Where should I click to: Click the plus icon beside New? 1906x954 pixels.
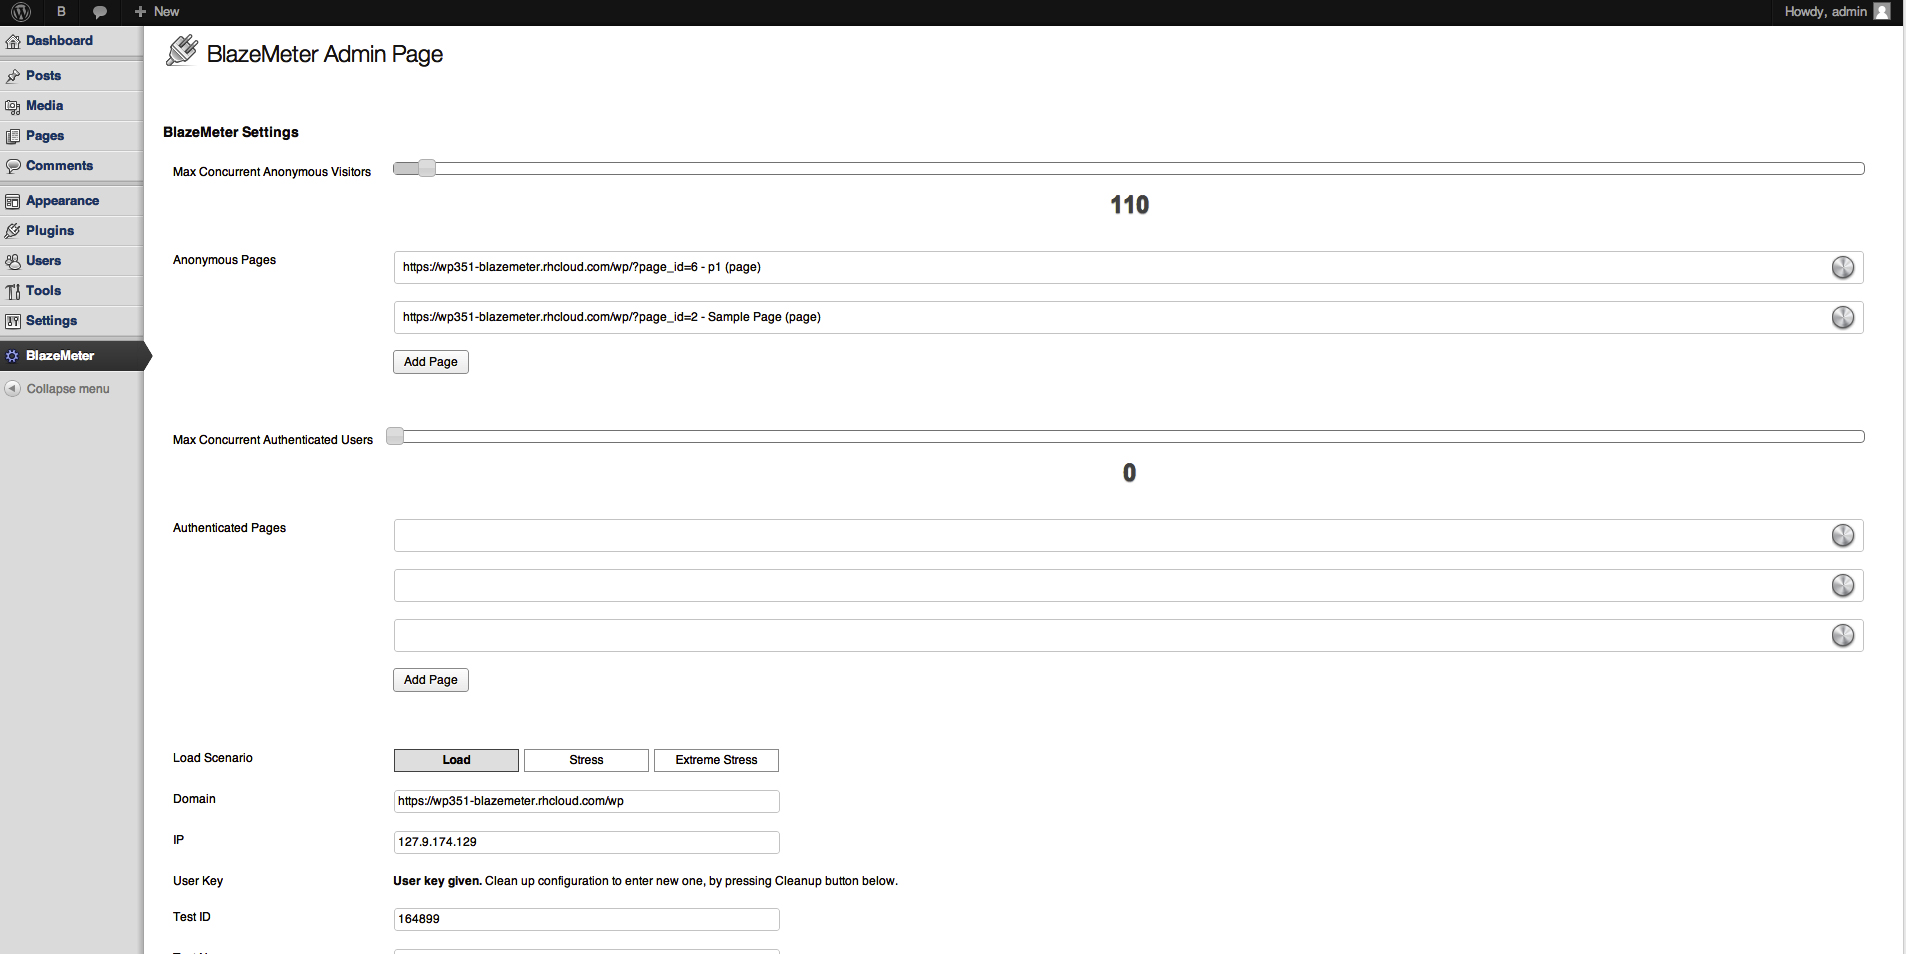point(140,12)
